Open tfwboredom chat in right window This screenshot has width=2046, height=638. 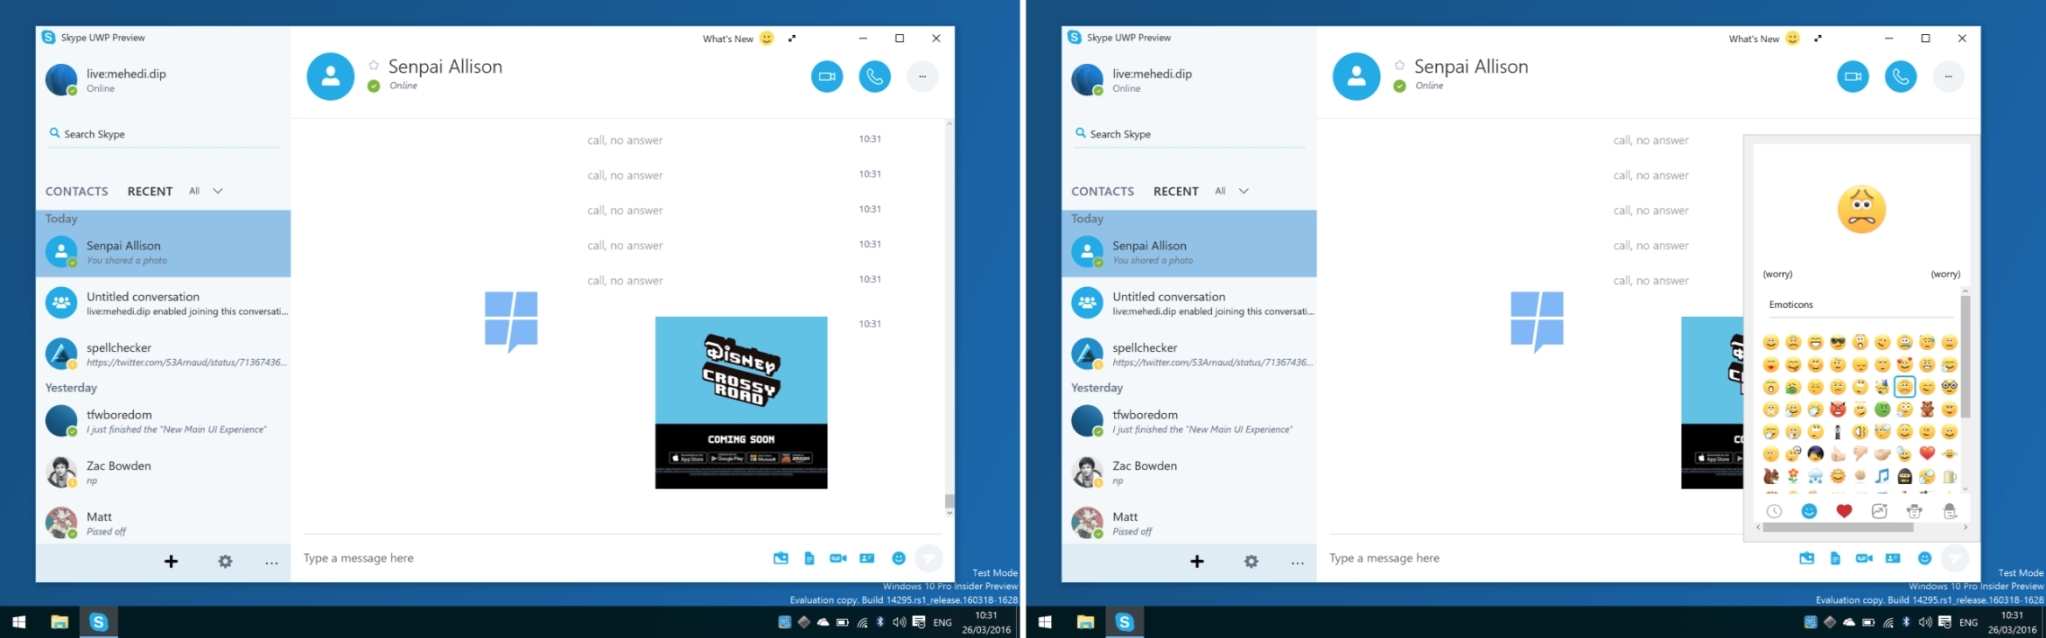pyautogui.click(x=1189, y=420)
